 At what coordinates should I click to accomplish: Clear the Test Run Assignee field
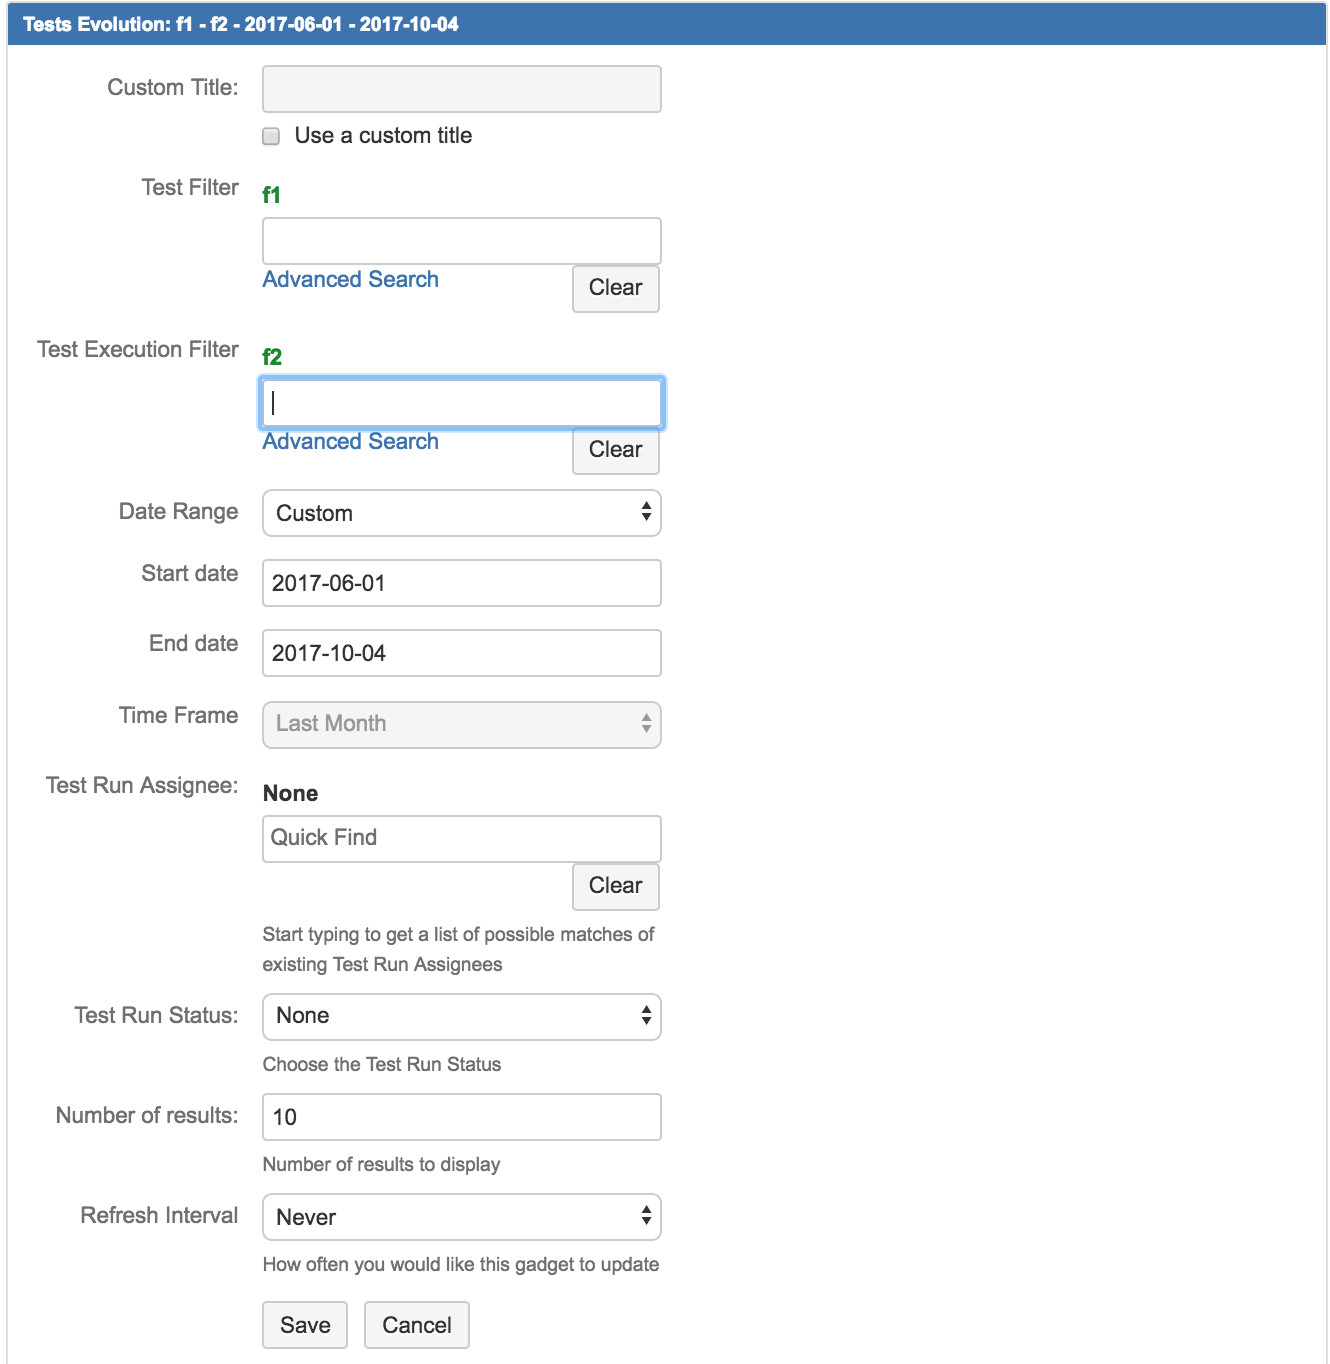tap(616, 886)
